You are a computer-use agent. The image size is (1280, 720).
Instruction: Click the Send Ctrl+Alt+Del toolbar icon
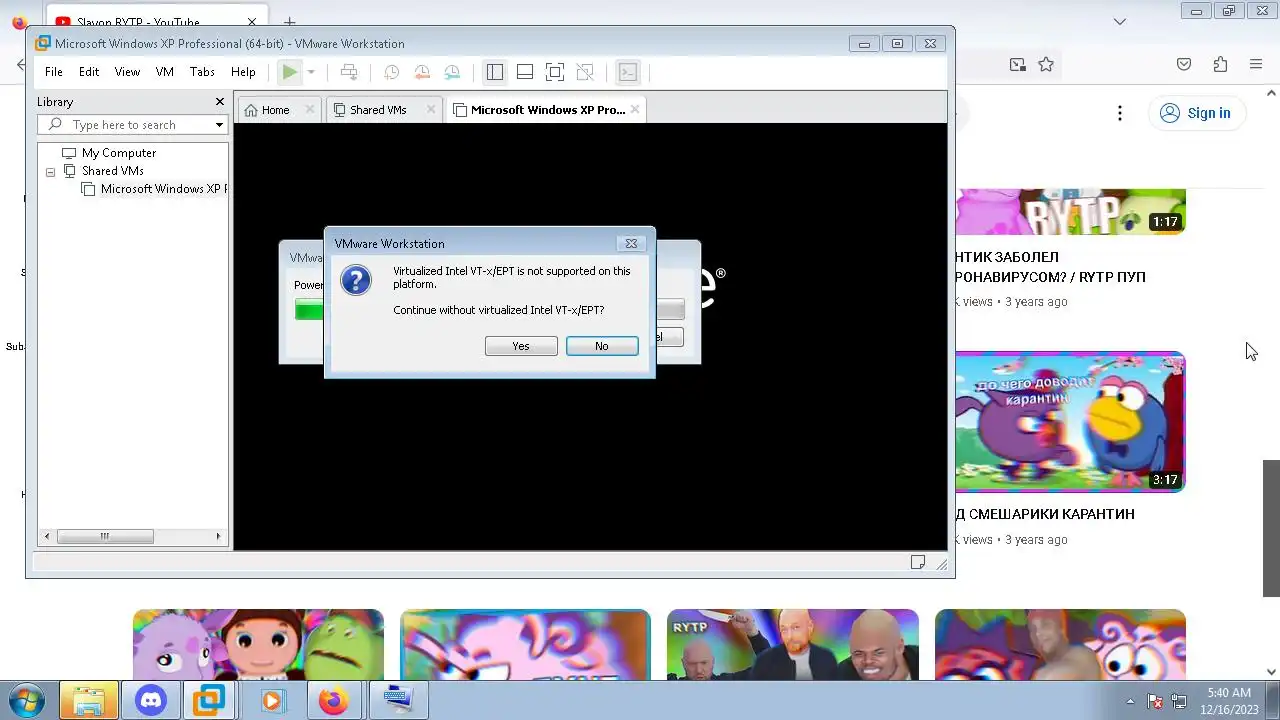(349, 72)
